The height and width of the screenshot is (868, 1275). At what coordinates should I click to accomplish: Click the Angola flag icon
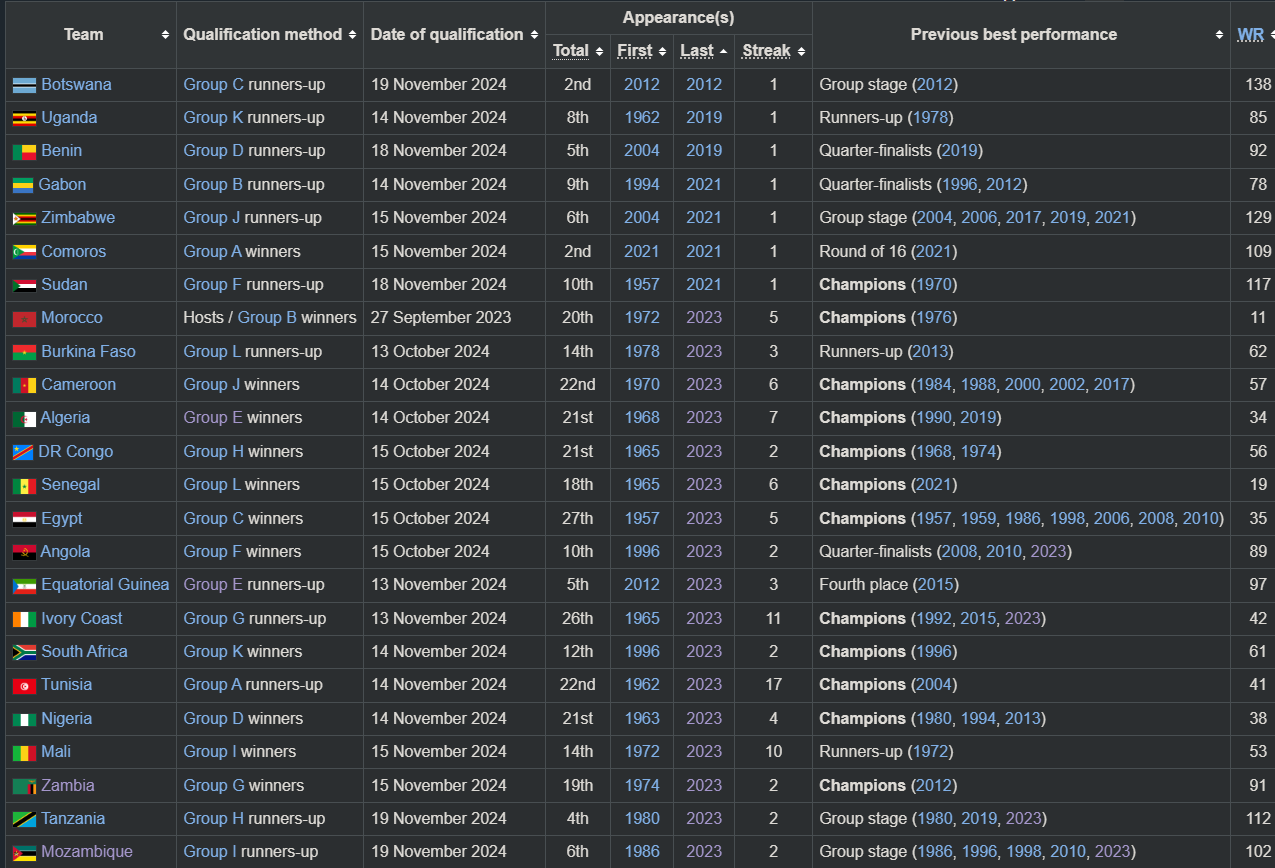coord(24,552)
